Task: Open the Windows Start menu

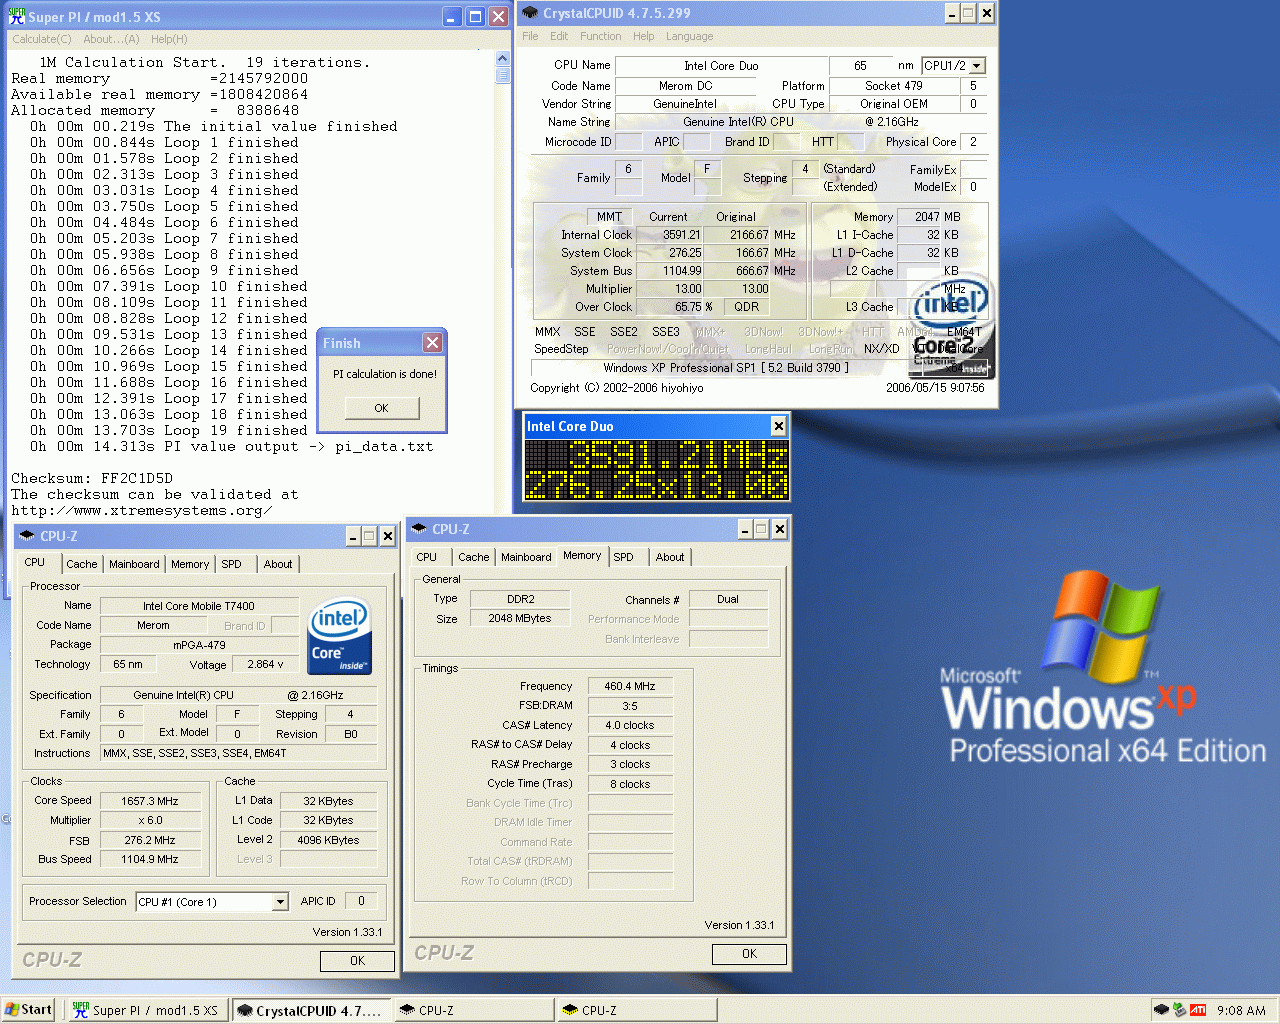Action: click(x=28, y=1010)
